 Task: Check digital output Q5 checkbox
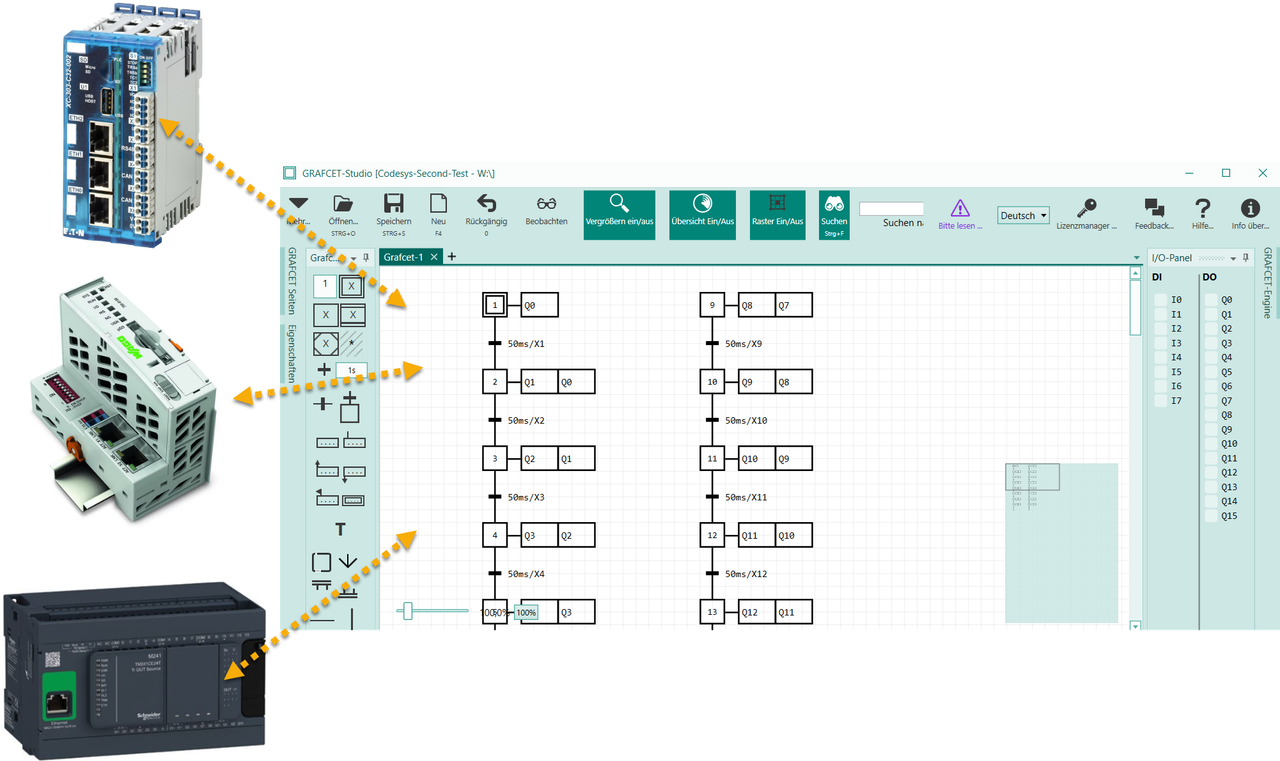[x=1210, y=372]
